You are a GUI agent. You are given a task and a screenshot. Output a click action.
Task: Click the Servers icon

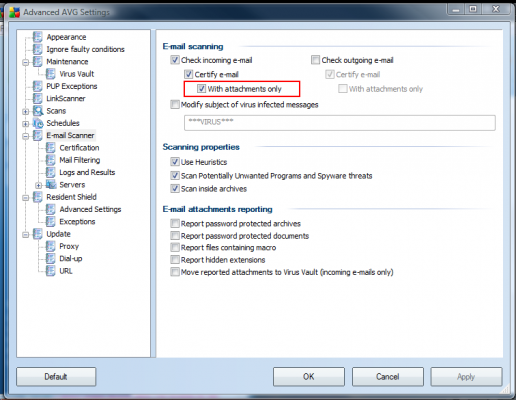click(x=51, y=184)
